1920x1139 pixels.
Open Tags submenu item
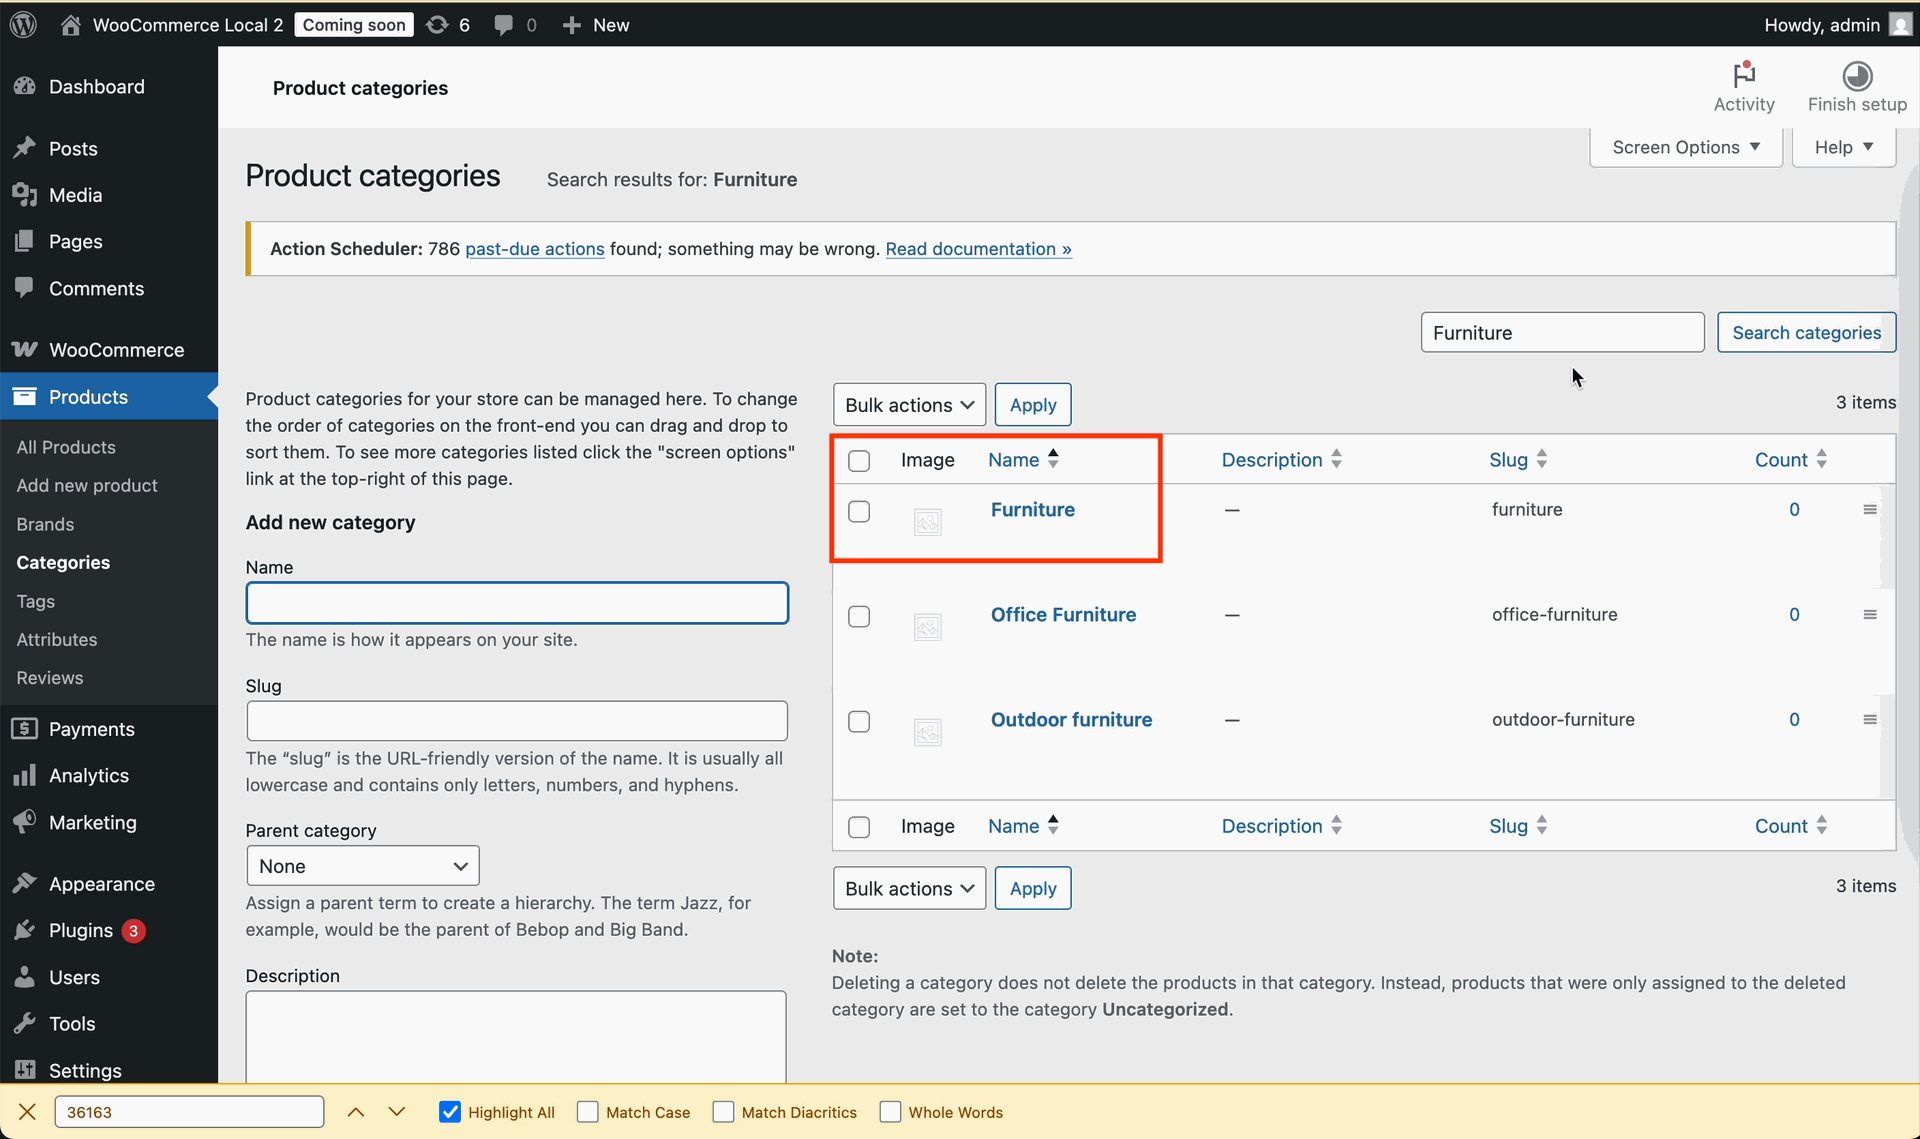tap(36, 601)
